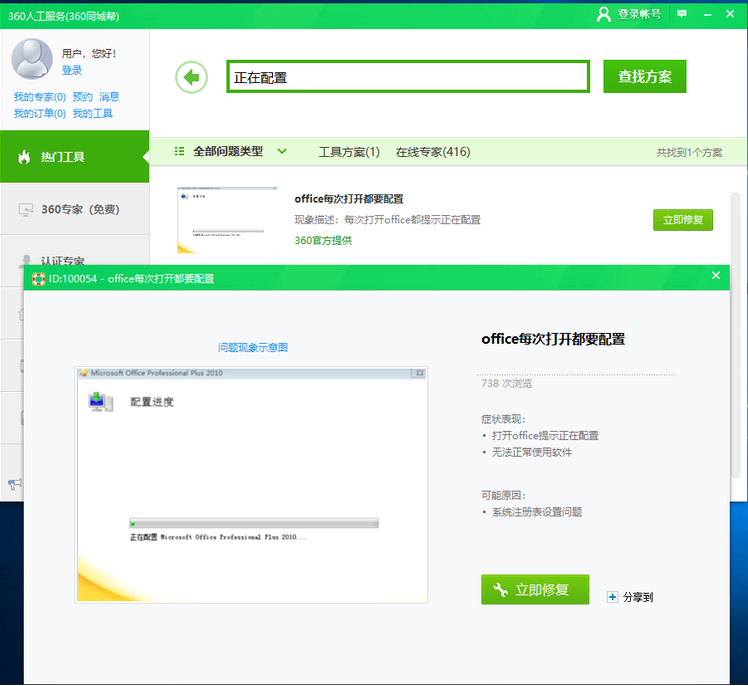Click the 问题现象示意图 link
Screen dimensions: 748x686
[x=253, y=347]
